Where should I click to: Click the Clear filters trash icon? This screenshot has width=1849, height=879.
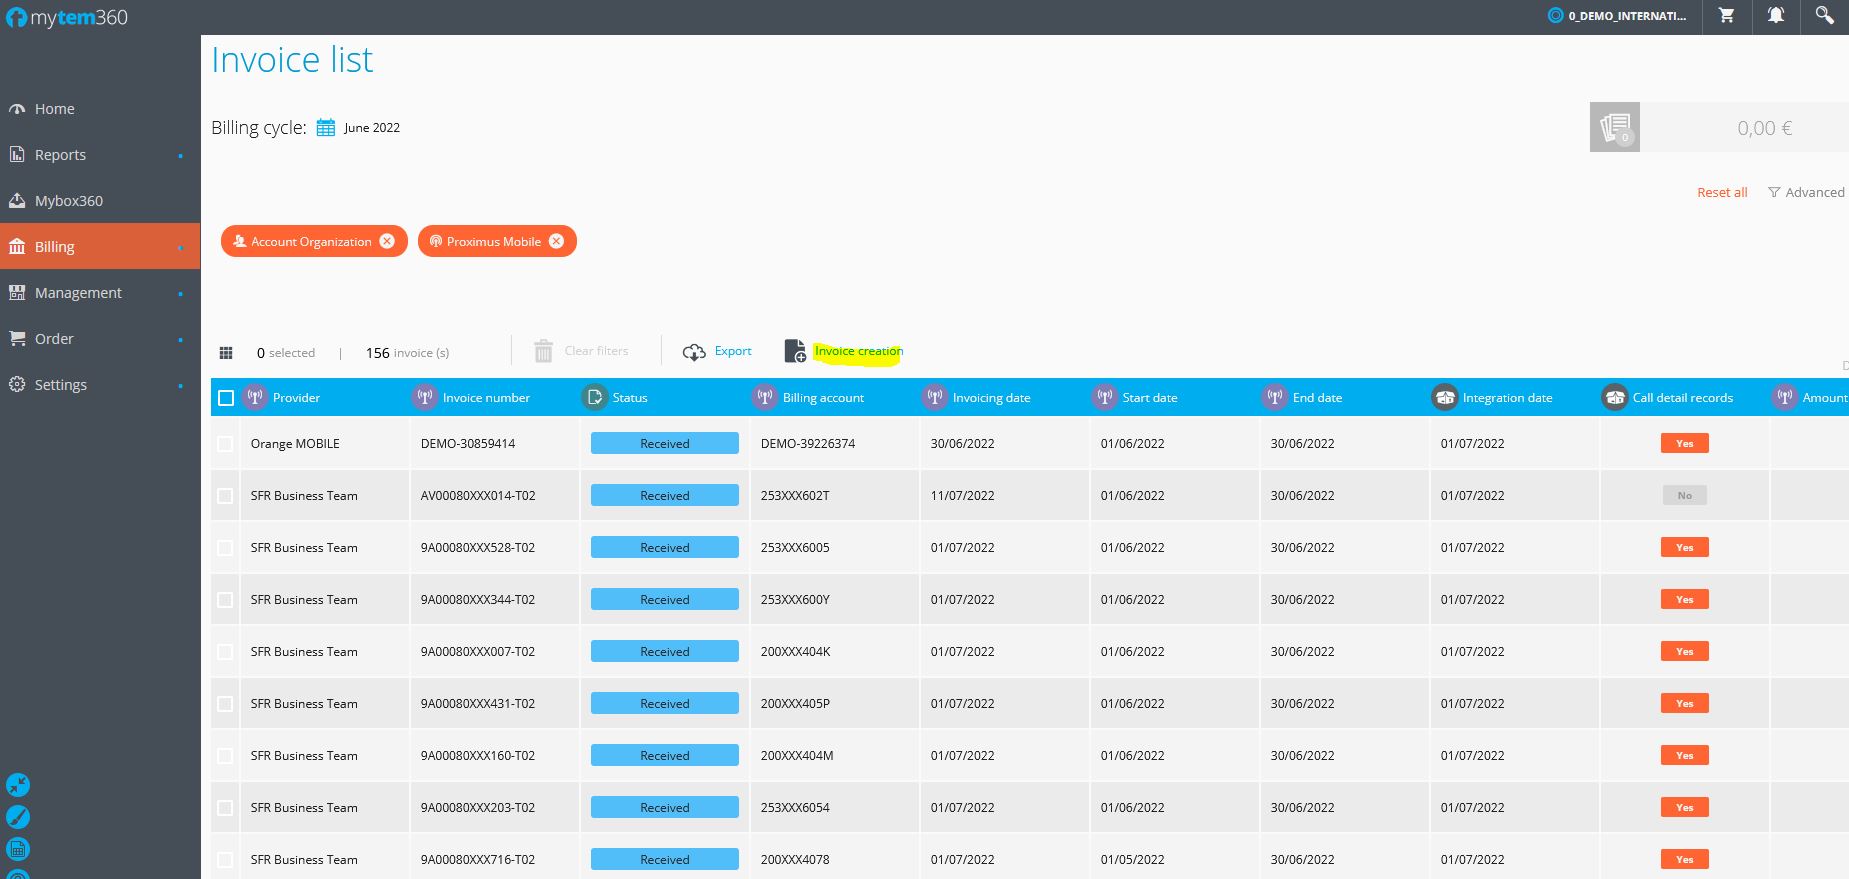543,351
